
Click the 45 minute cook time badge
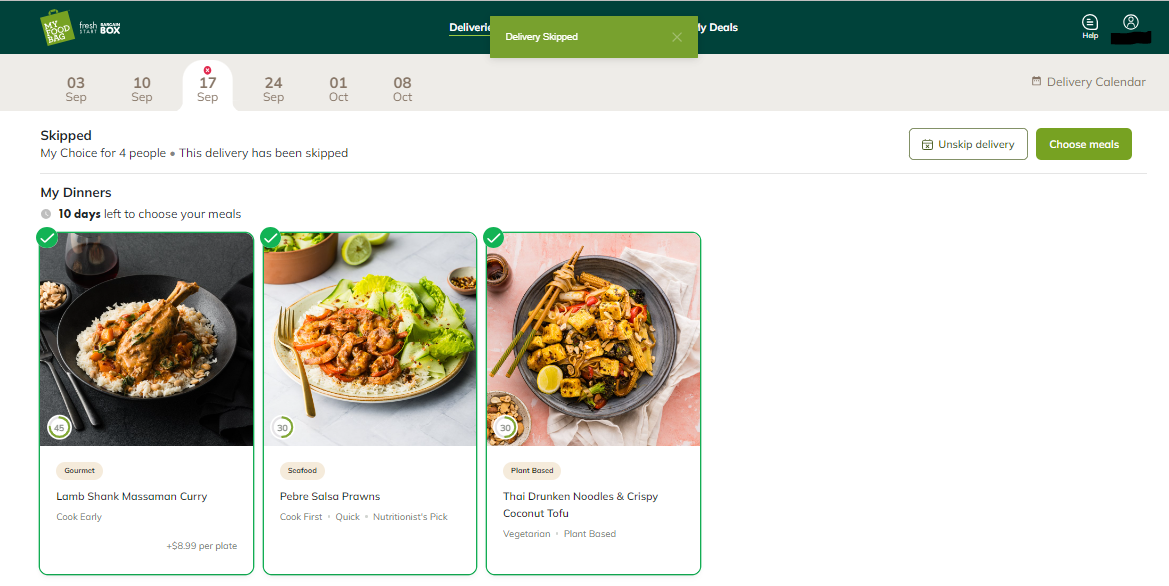tap(59, 428)
